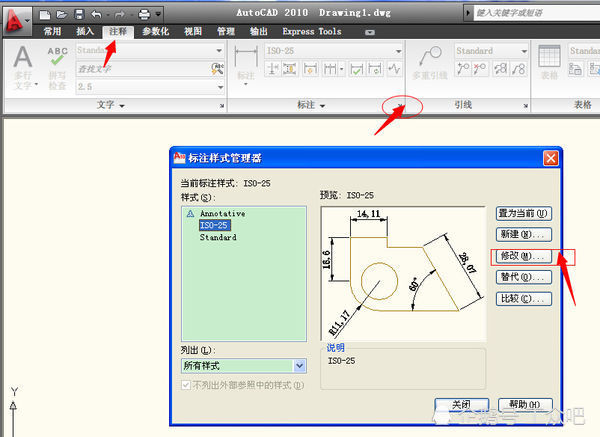600x437 pixels.
Task: Open the multileader style Standard dropdown
Action: pos(524,51)
